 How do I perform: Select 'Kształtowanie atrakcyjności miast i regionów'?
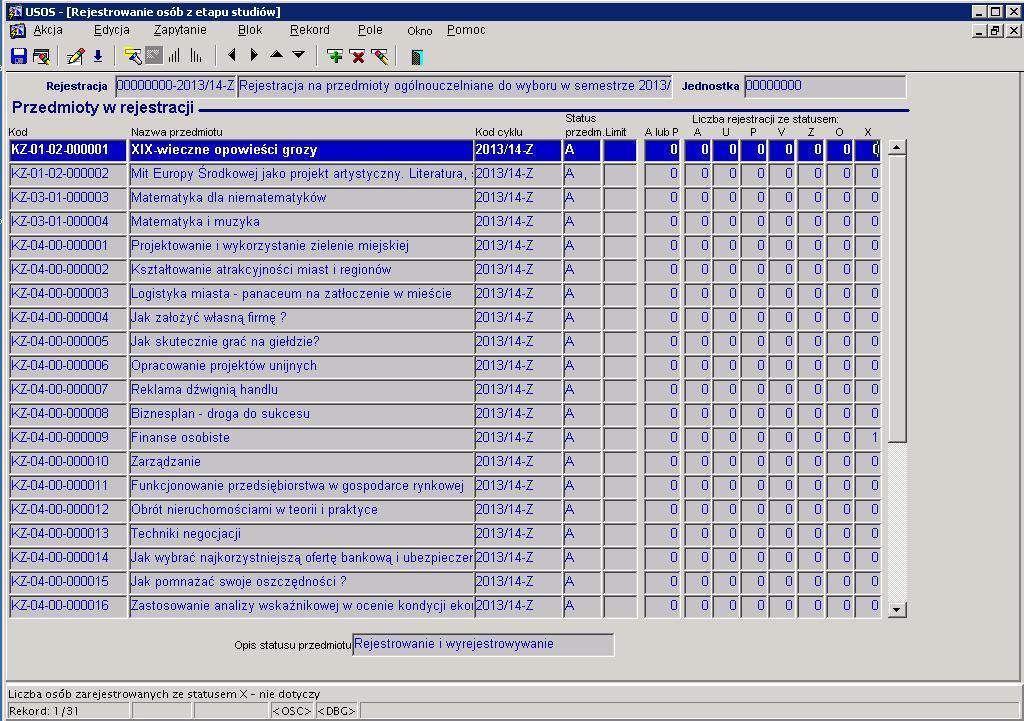[301, 270]
